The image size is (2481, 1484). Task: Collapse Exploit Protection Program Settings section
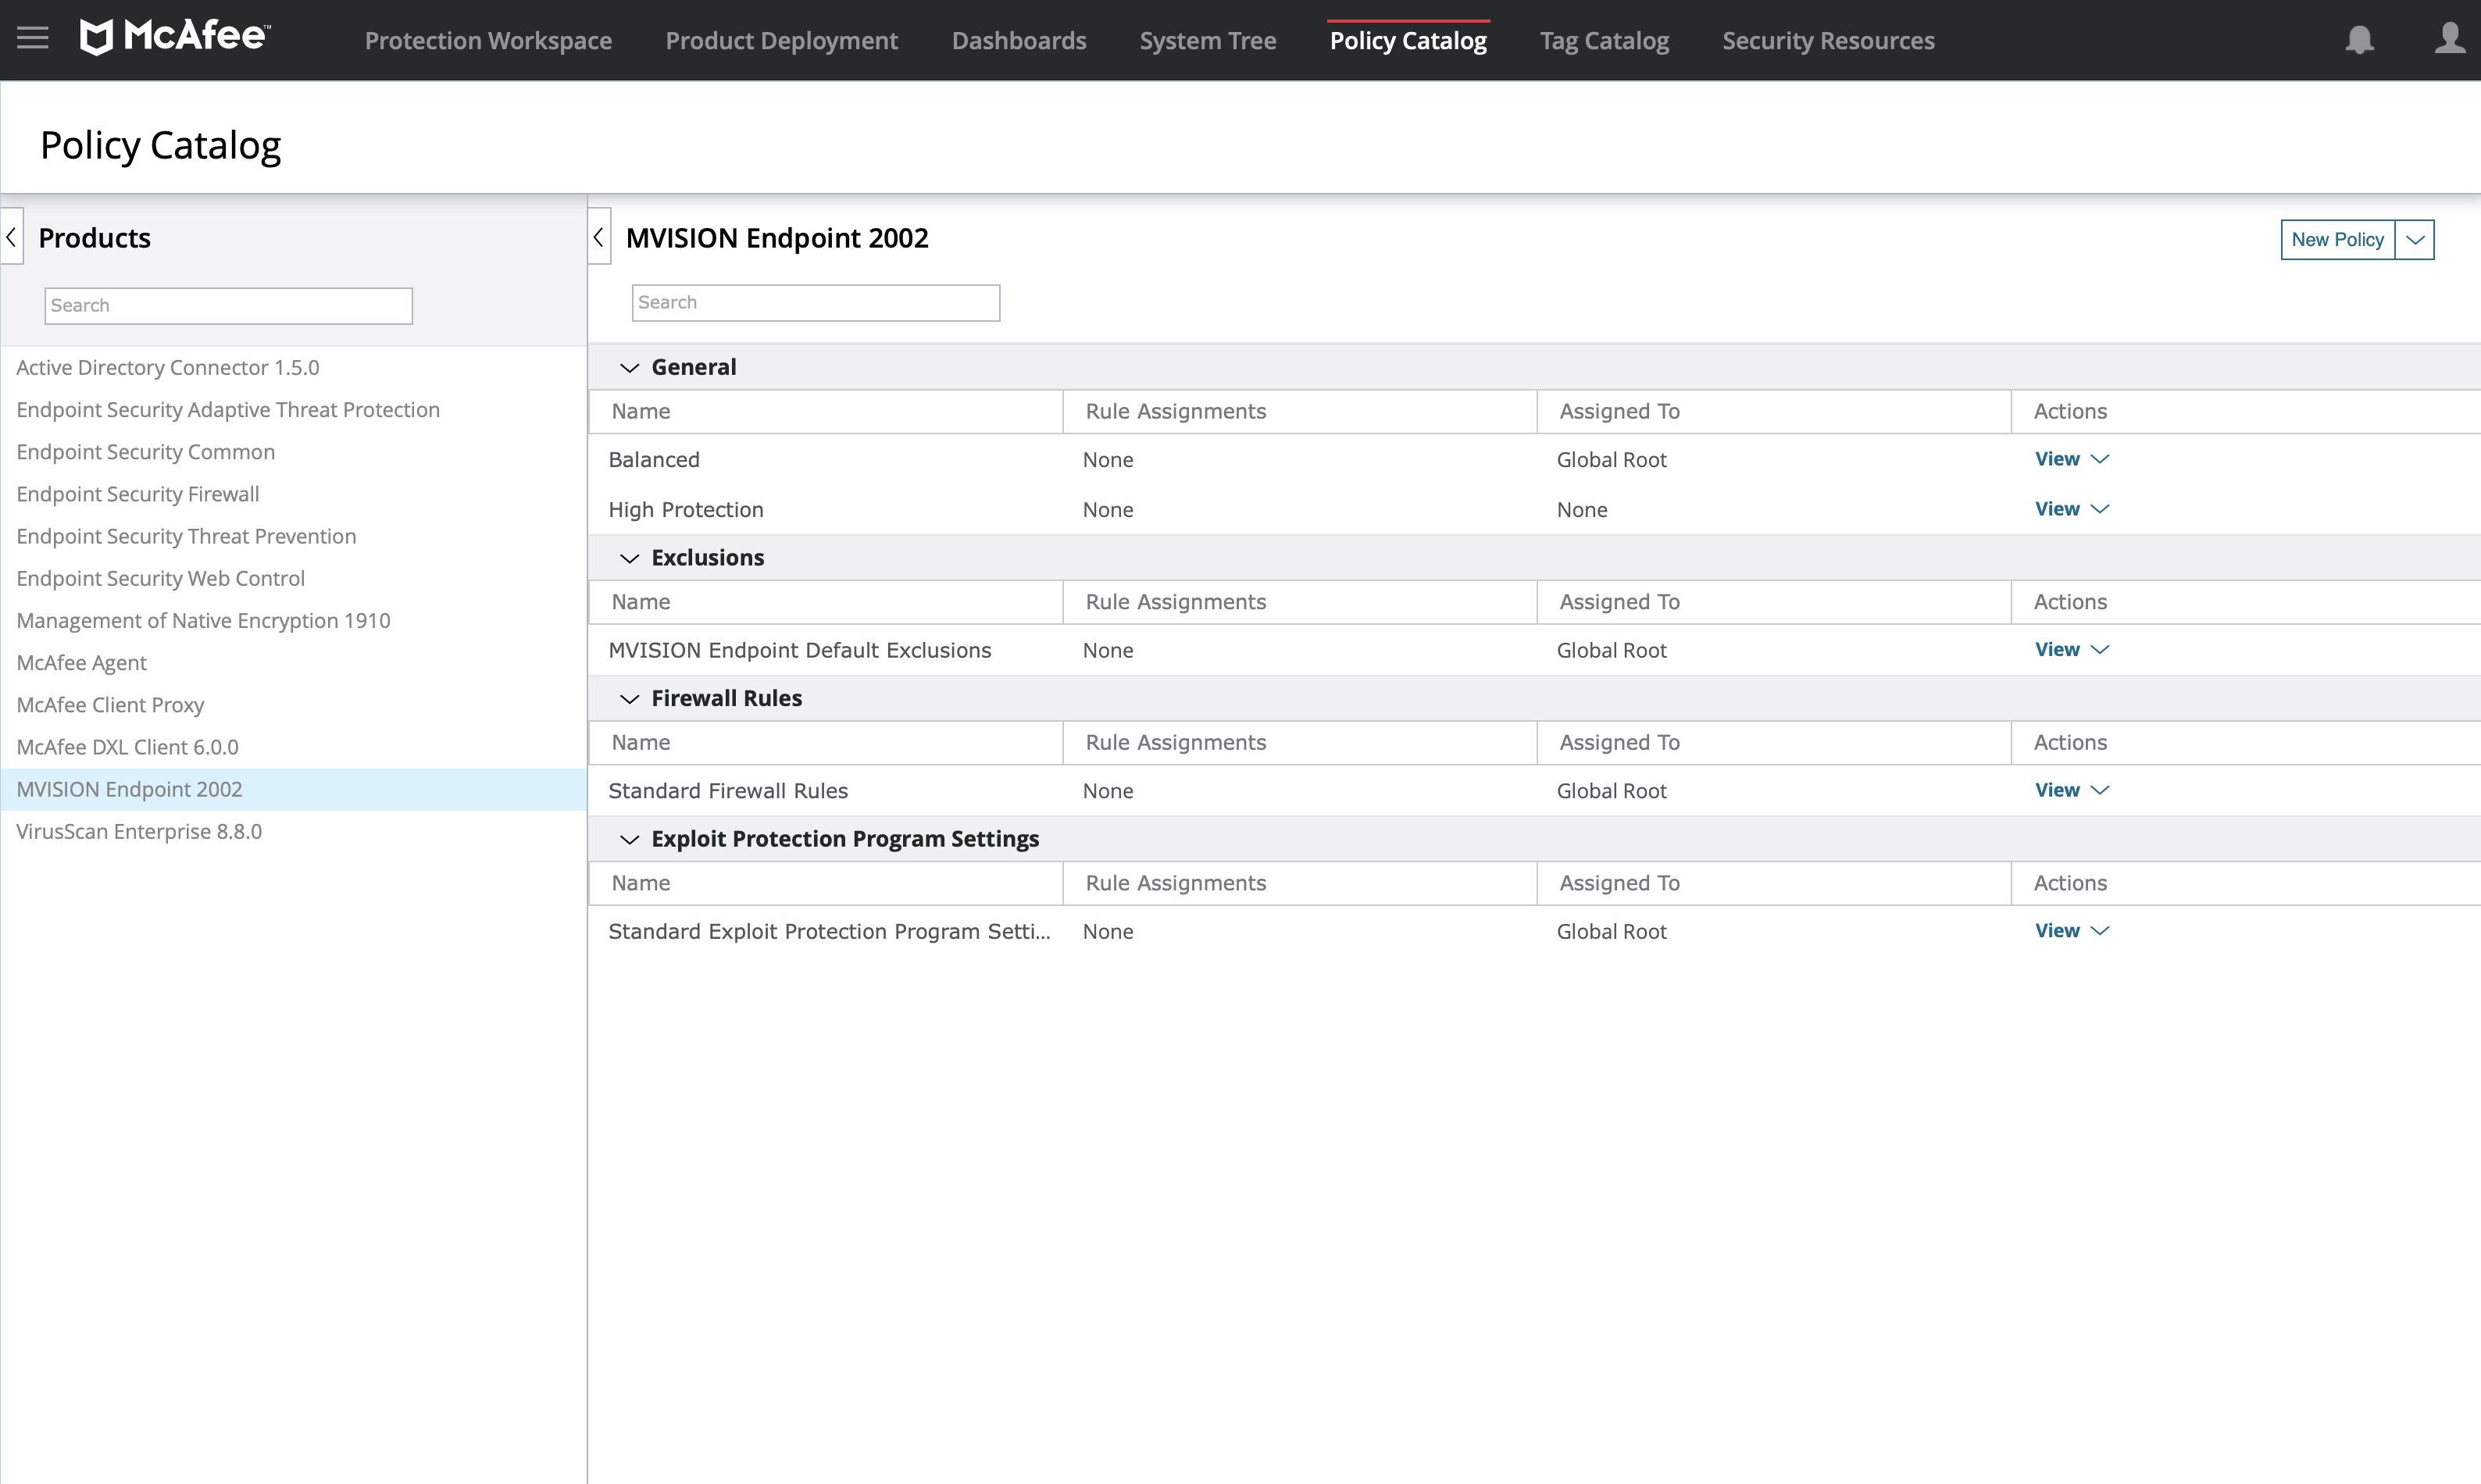pyautogui.click(x=629, y=839)
